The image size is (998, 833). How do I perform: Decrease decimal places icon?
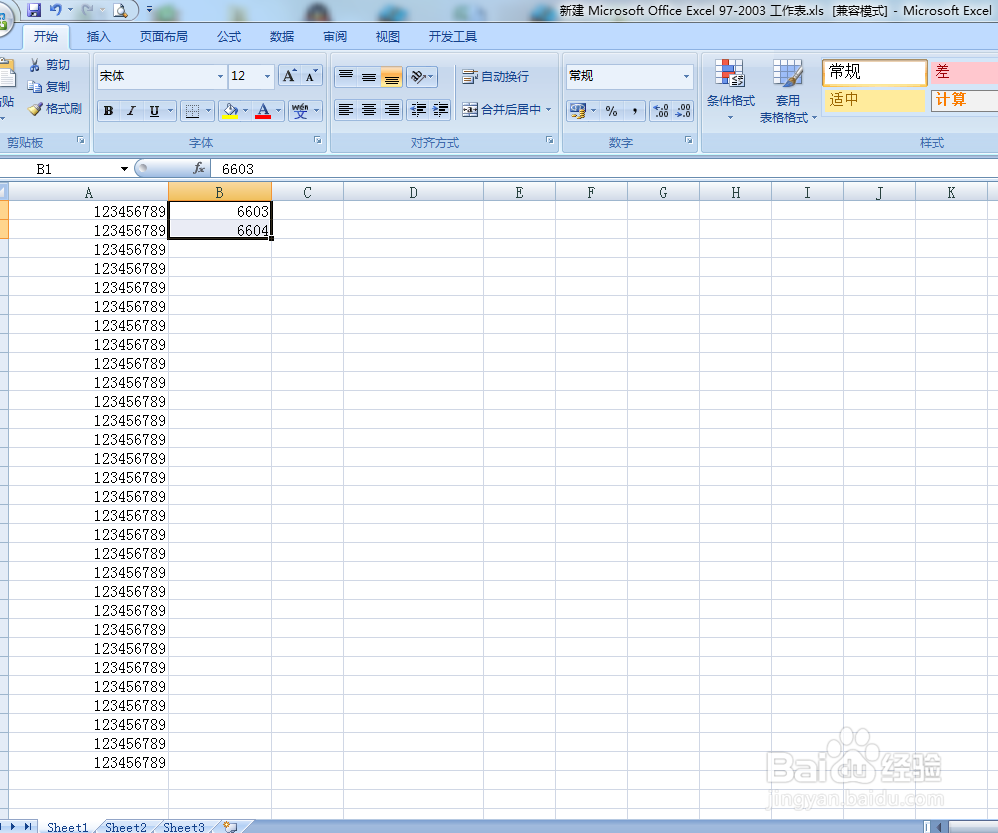683,111
